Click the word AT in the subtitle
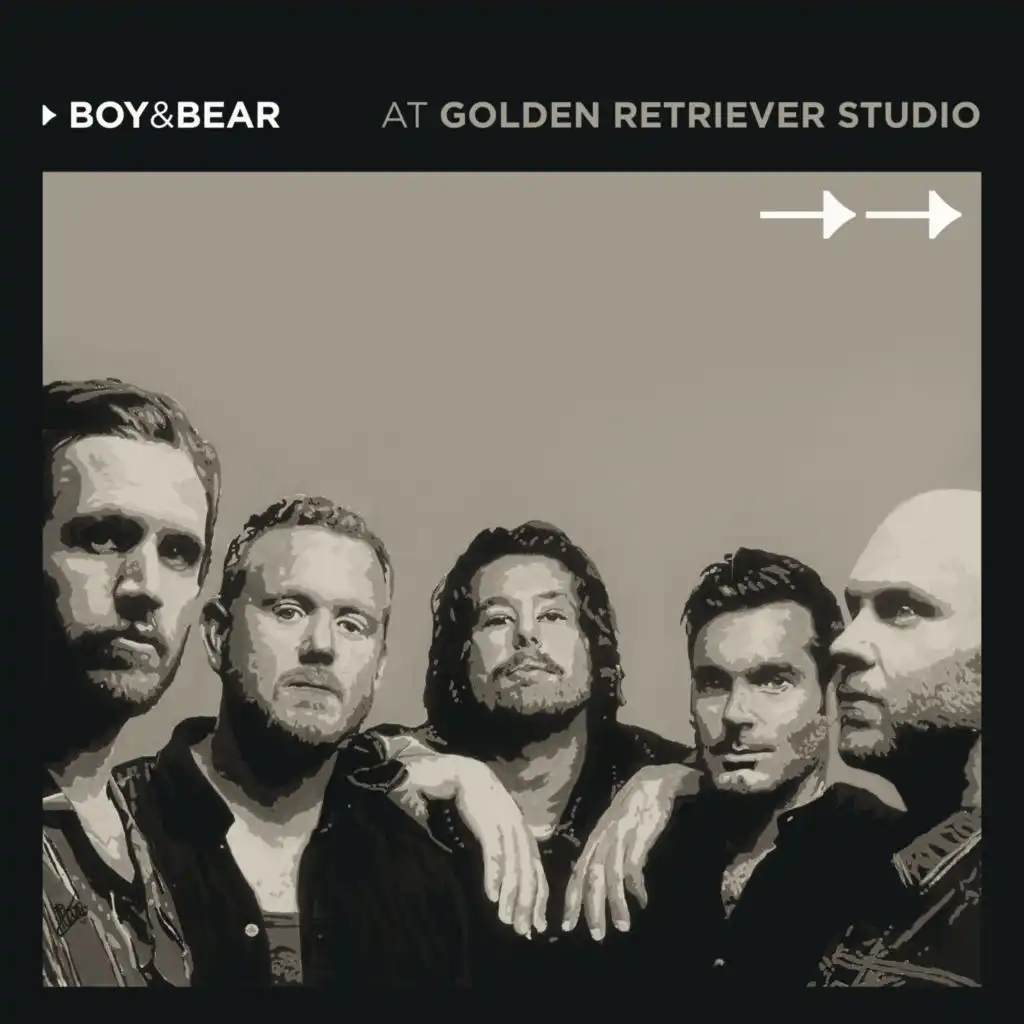The height and width of the screenshot is (1024, 1024). (405, 116)
